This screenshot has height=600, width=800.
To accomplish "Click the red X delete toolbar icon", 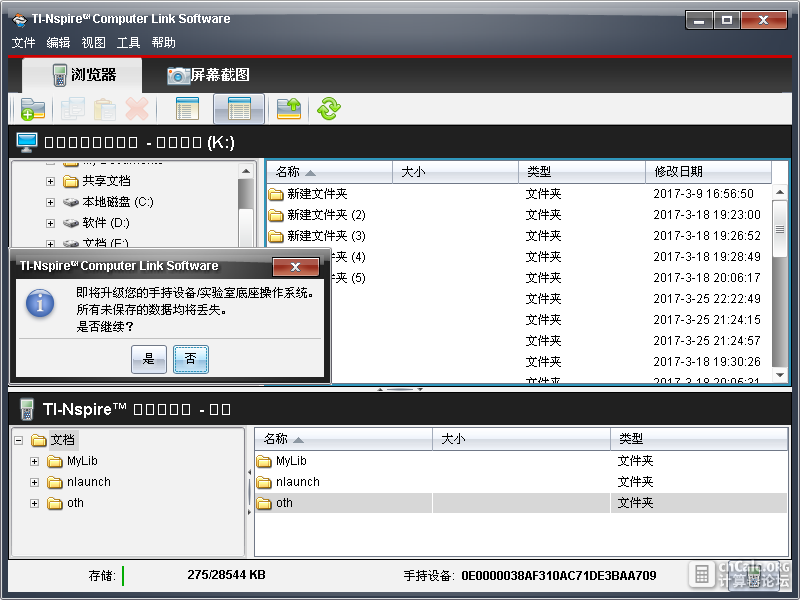I will pos(137,109).
